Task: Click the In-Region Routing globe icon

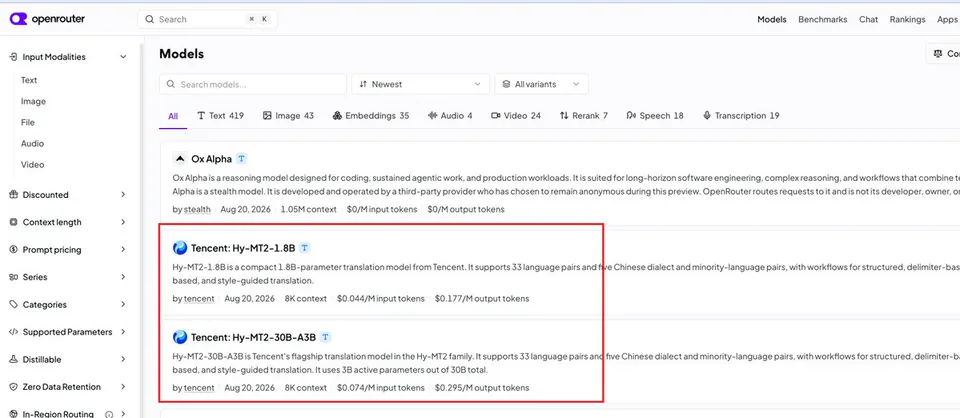Action: pos(13,414)
